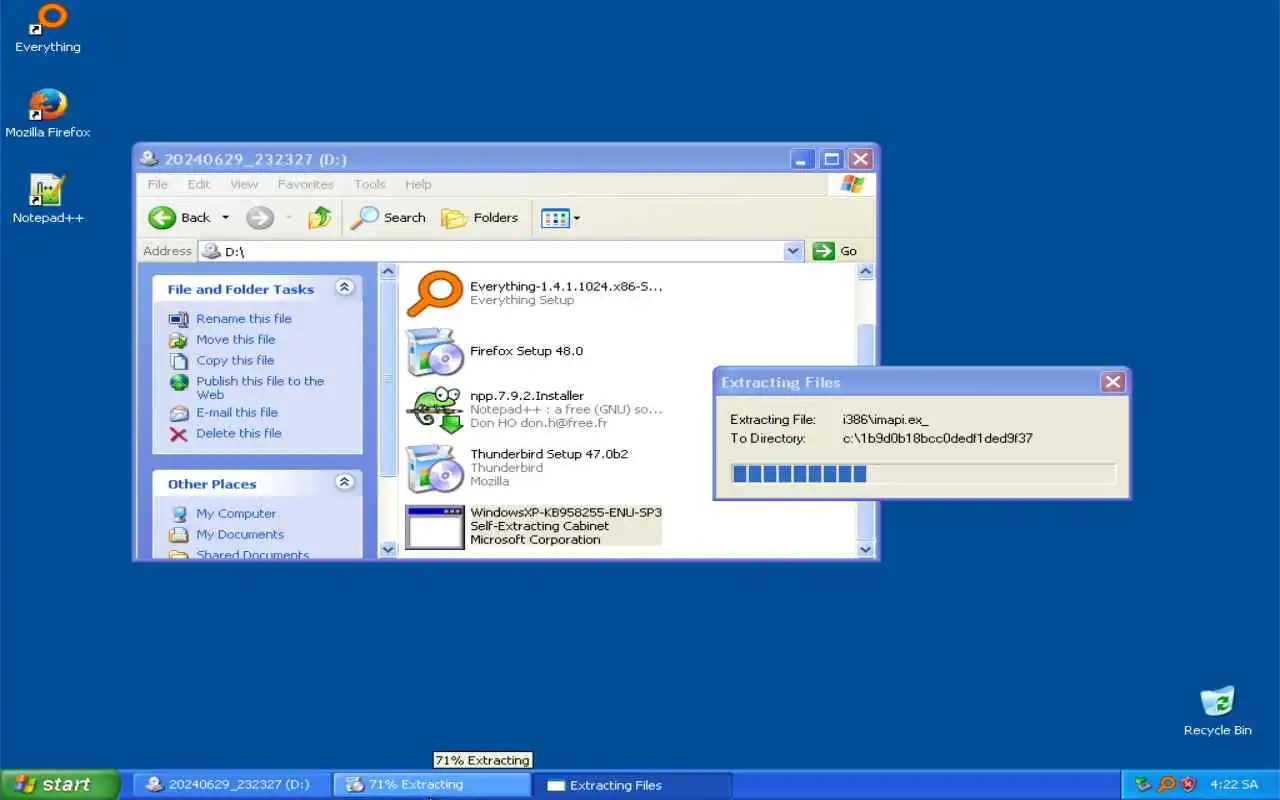Screen dimensions: 1280x800
Task: Go up one folder level
Action: (x=320, y=217)
